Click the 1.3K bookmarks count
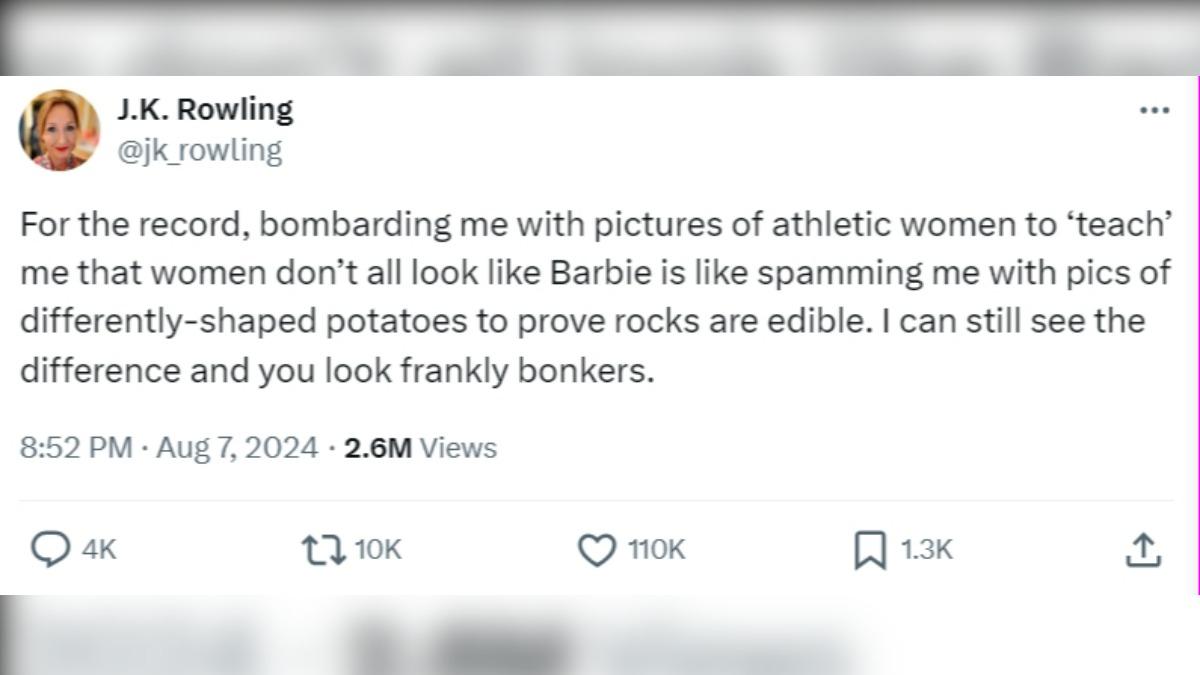 click(x=927, y=549)
